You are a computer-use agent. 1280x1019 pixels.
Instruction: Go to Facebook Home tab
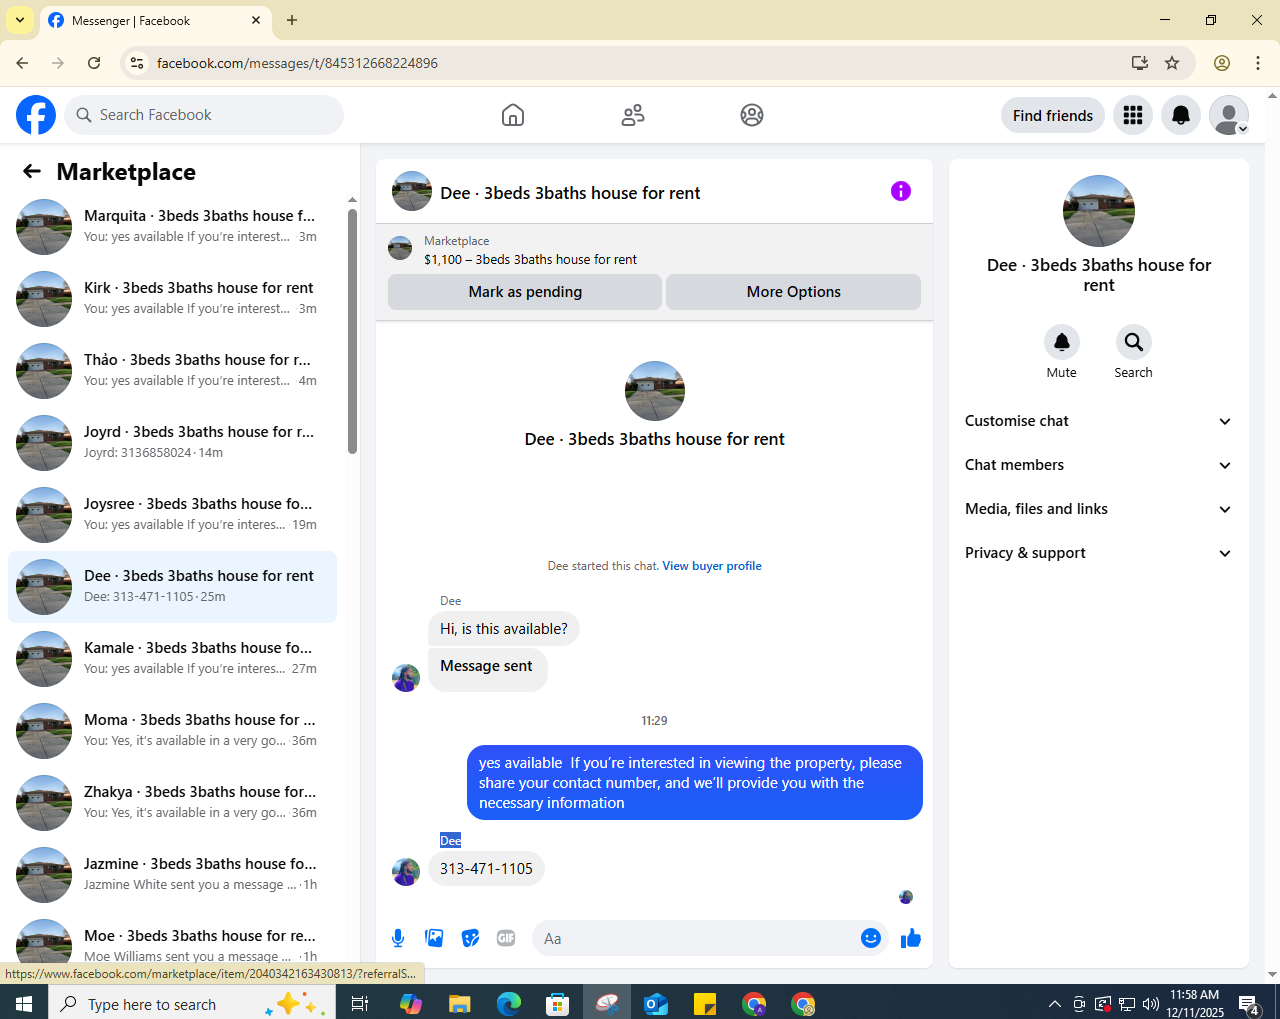click(x=513, y=115)
